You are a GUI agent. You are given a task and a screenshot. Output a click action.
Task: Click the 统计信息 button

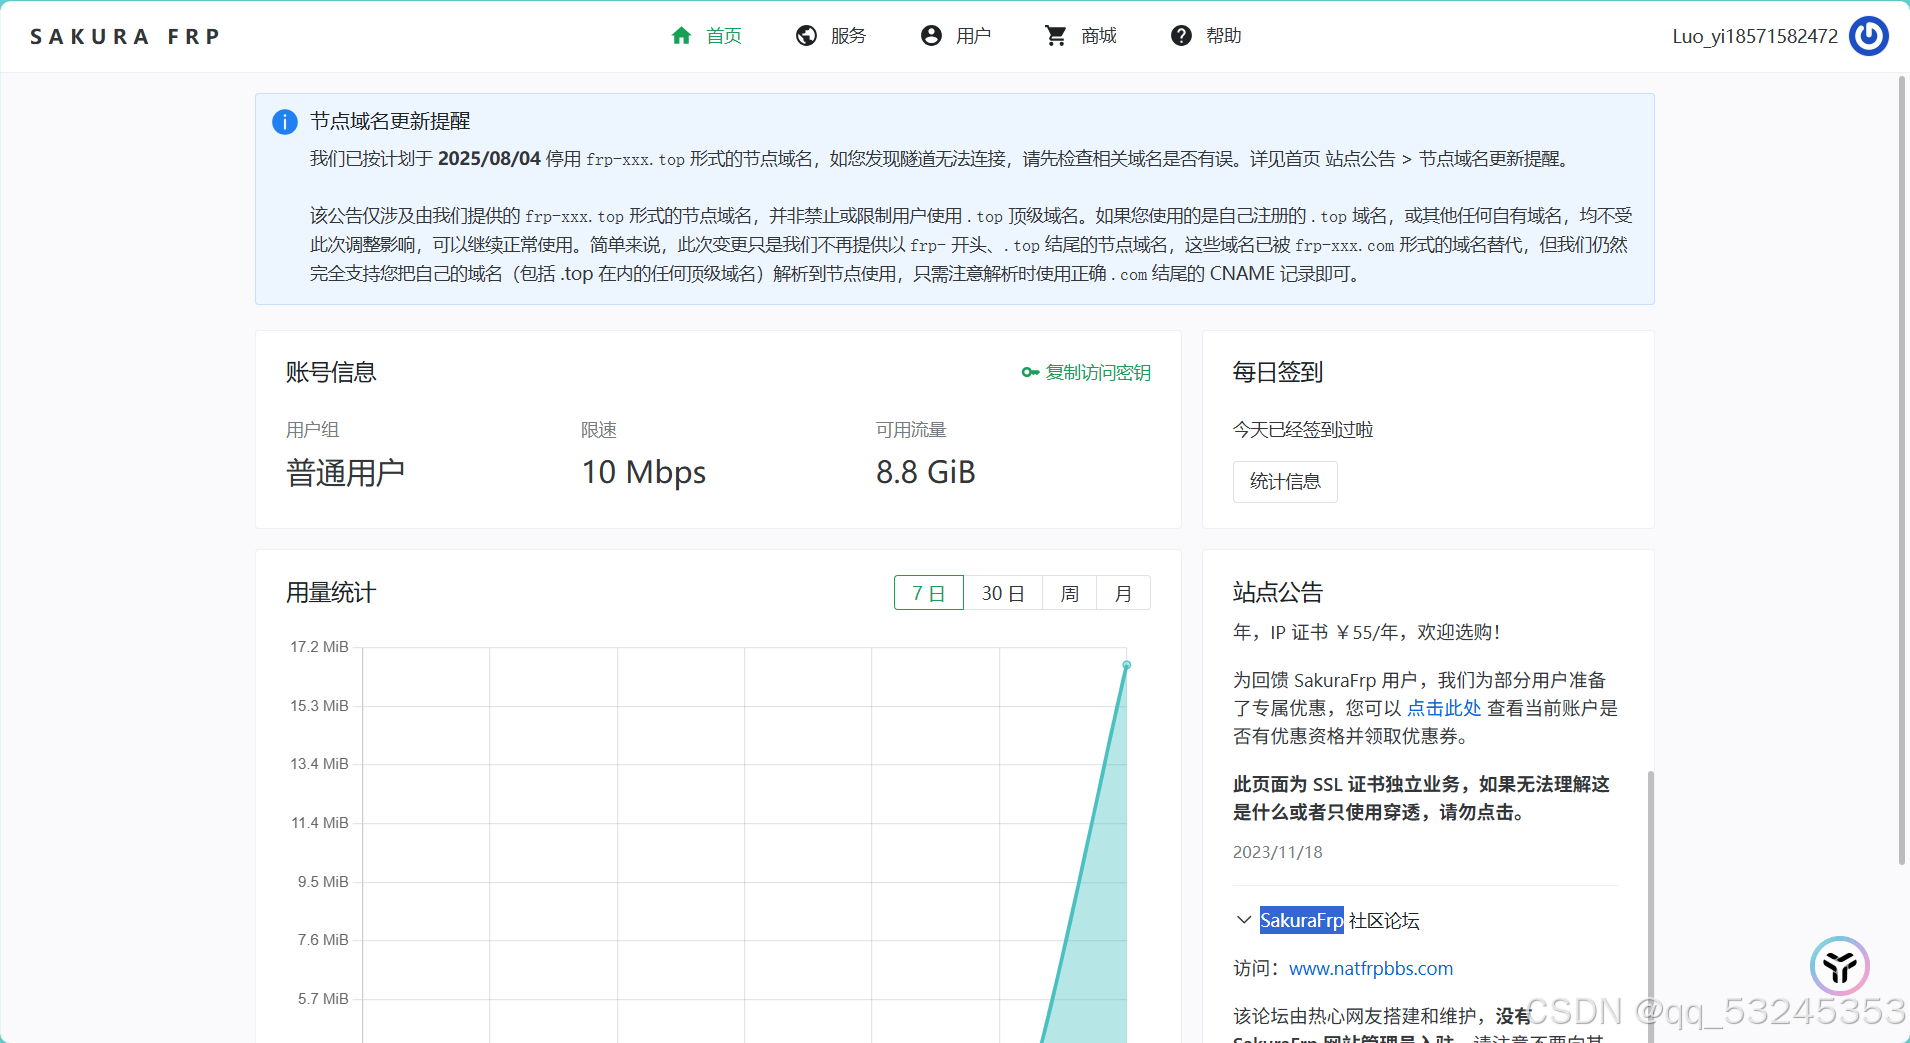[1284, 481]
